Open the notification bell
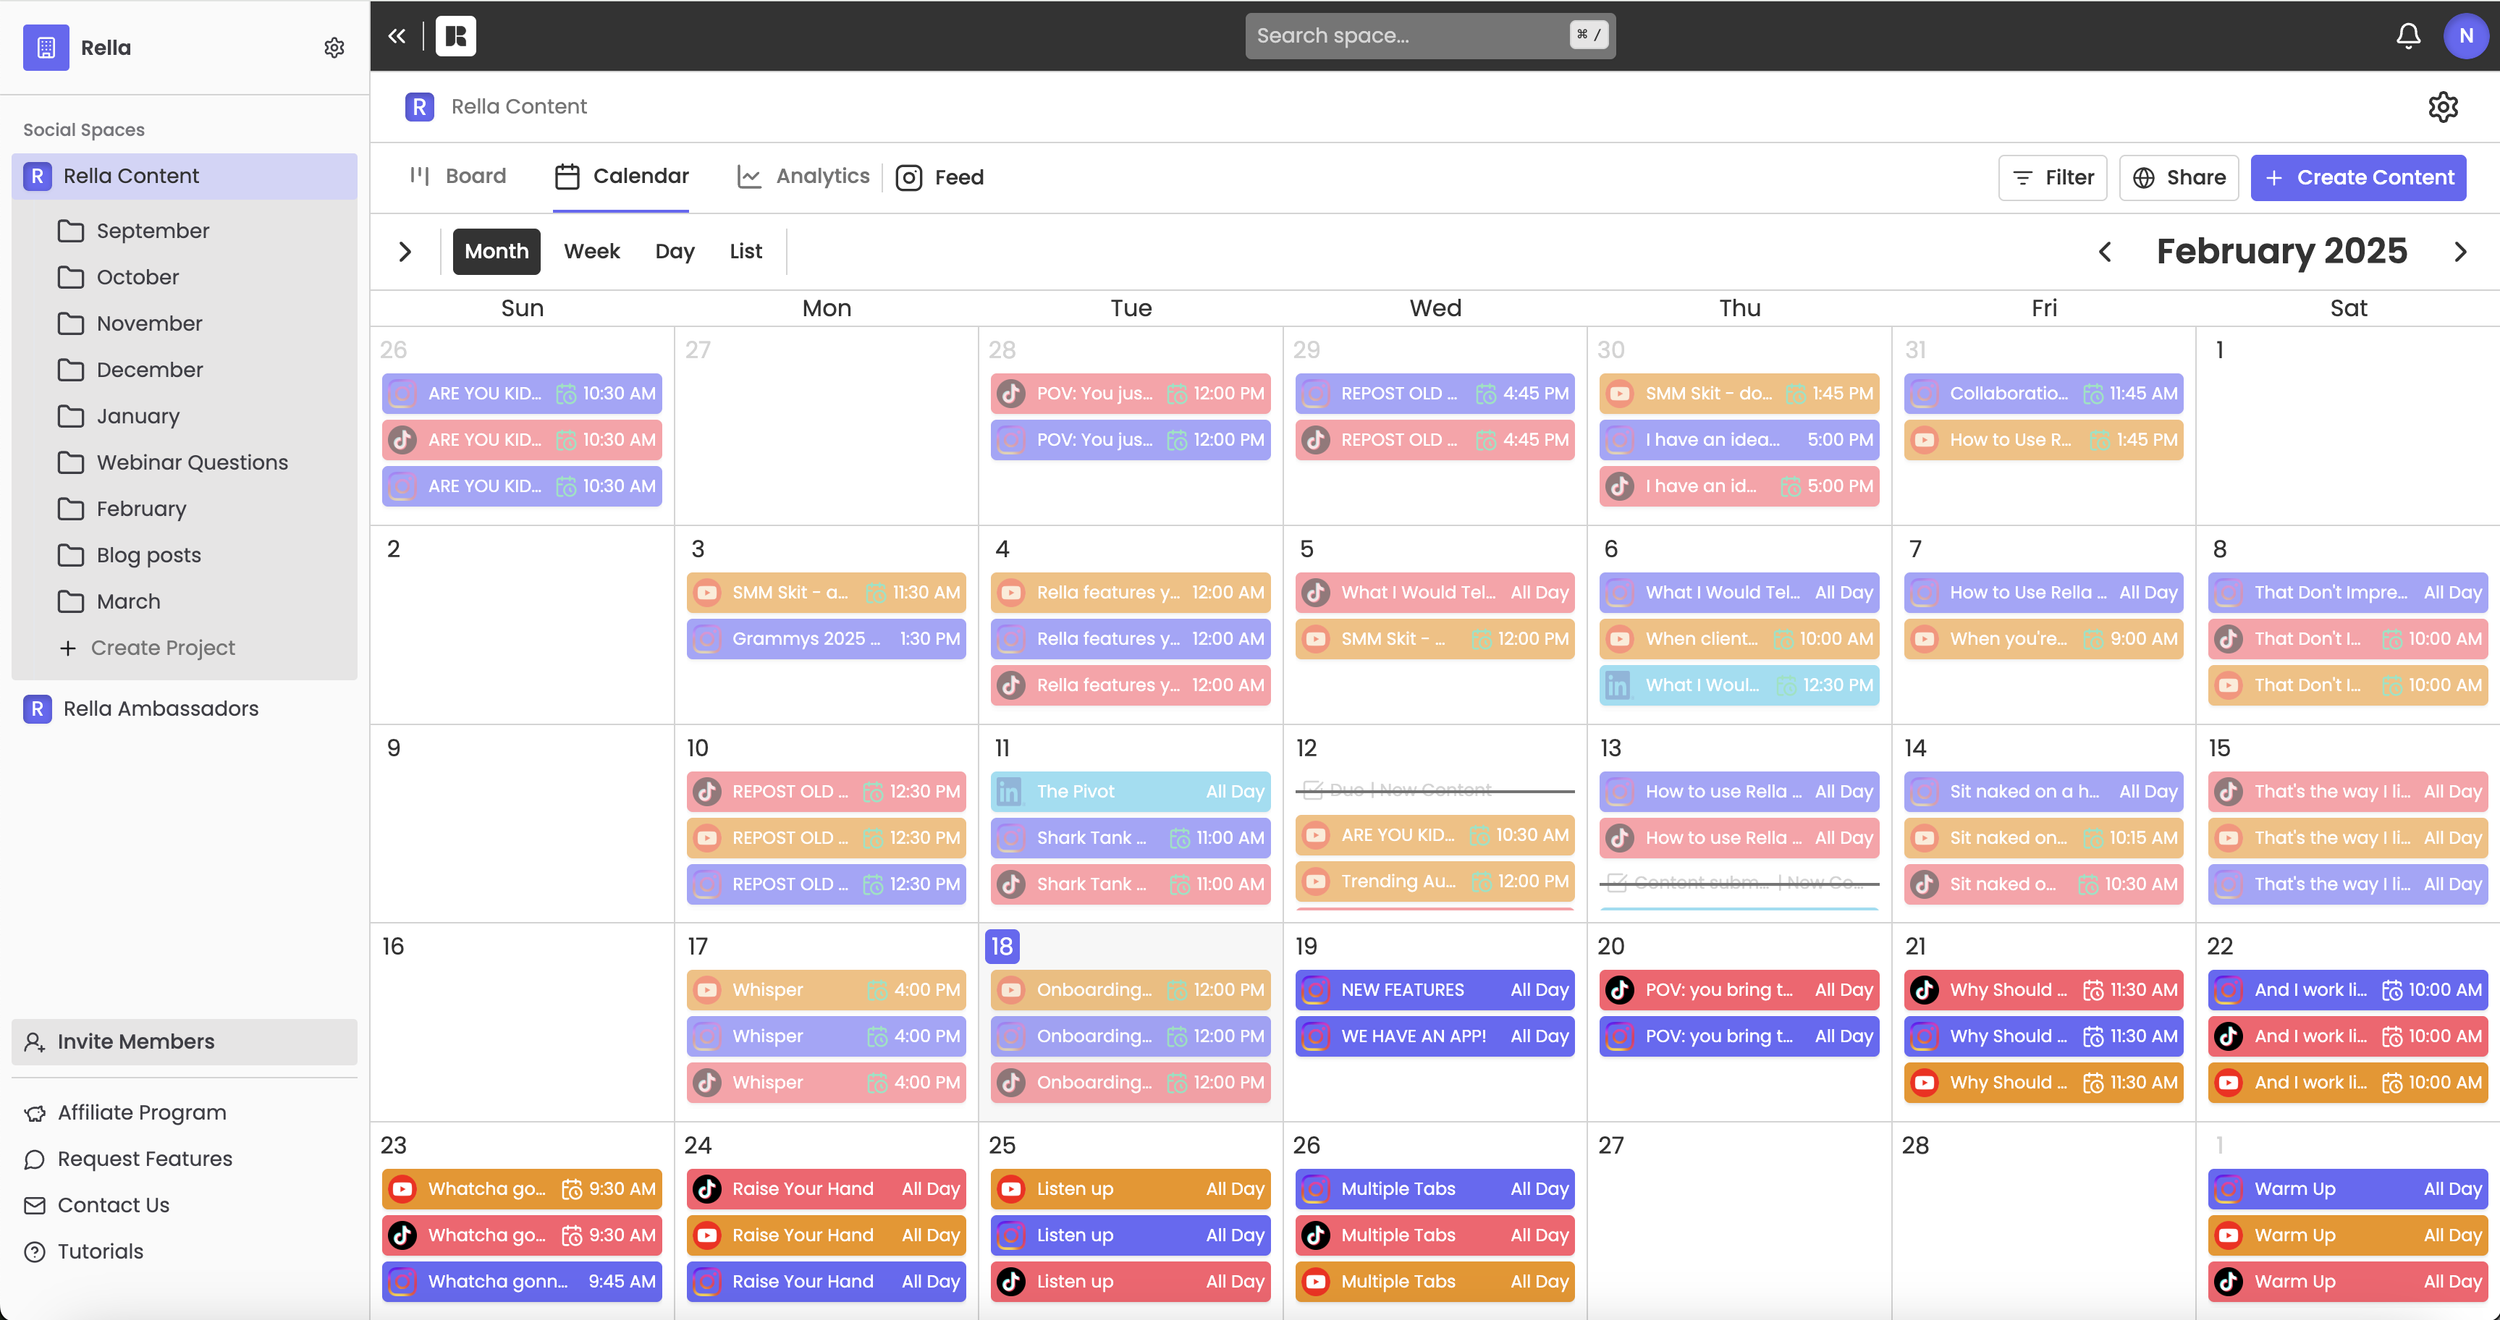This screenshot has height=1320, width=2500. (x=2409, y=35)
